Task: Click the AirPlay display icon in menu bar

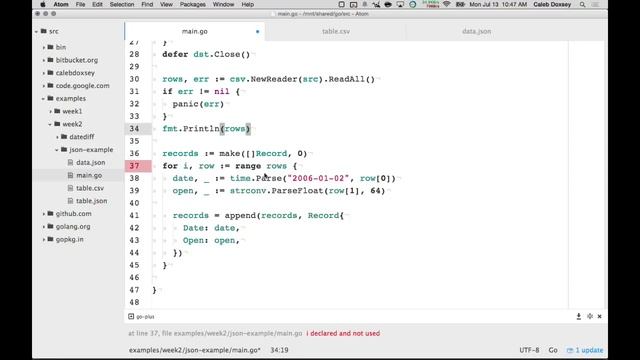Action: pos(400,4)
